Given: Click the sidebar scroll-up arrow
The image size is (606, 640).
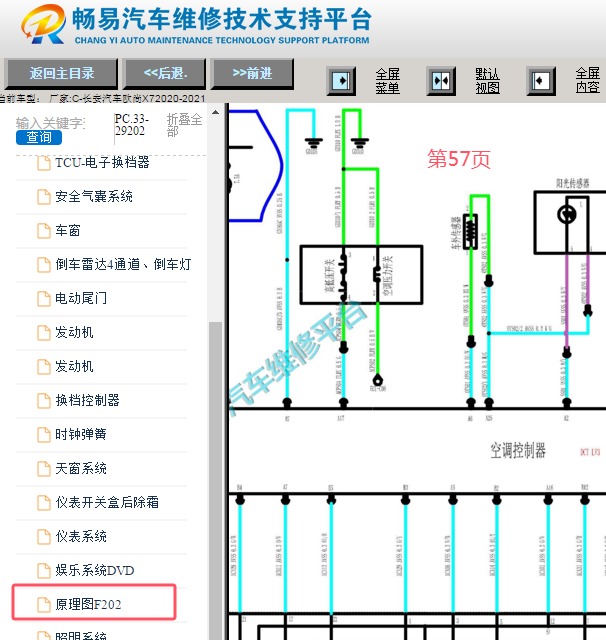Looking at the screenshot, I should (x=215, y=112).
